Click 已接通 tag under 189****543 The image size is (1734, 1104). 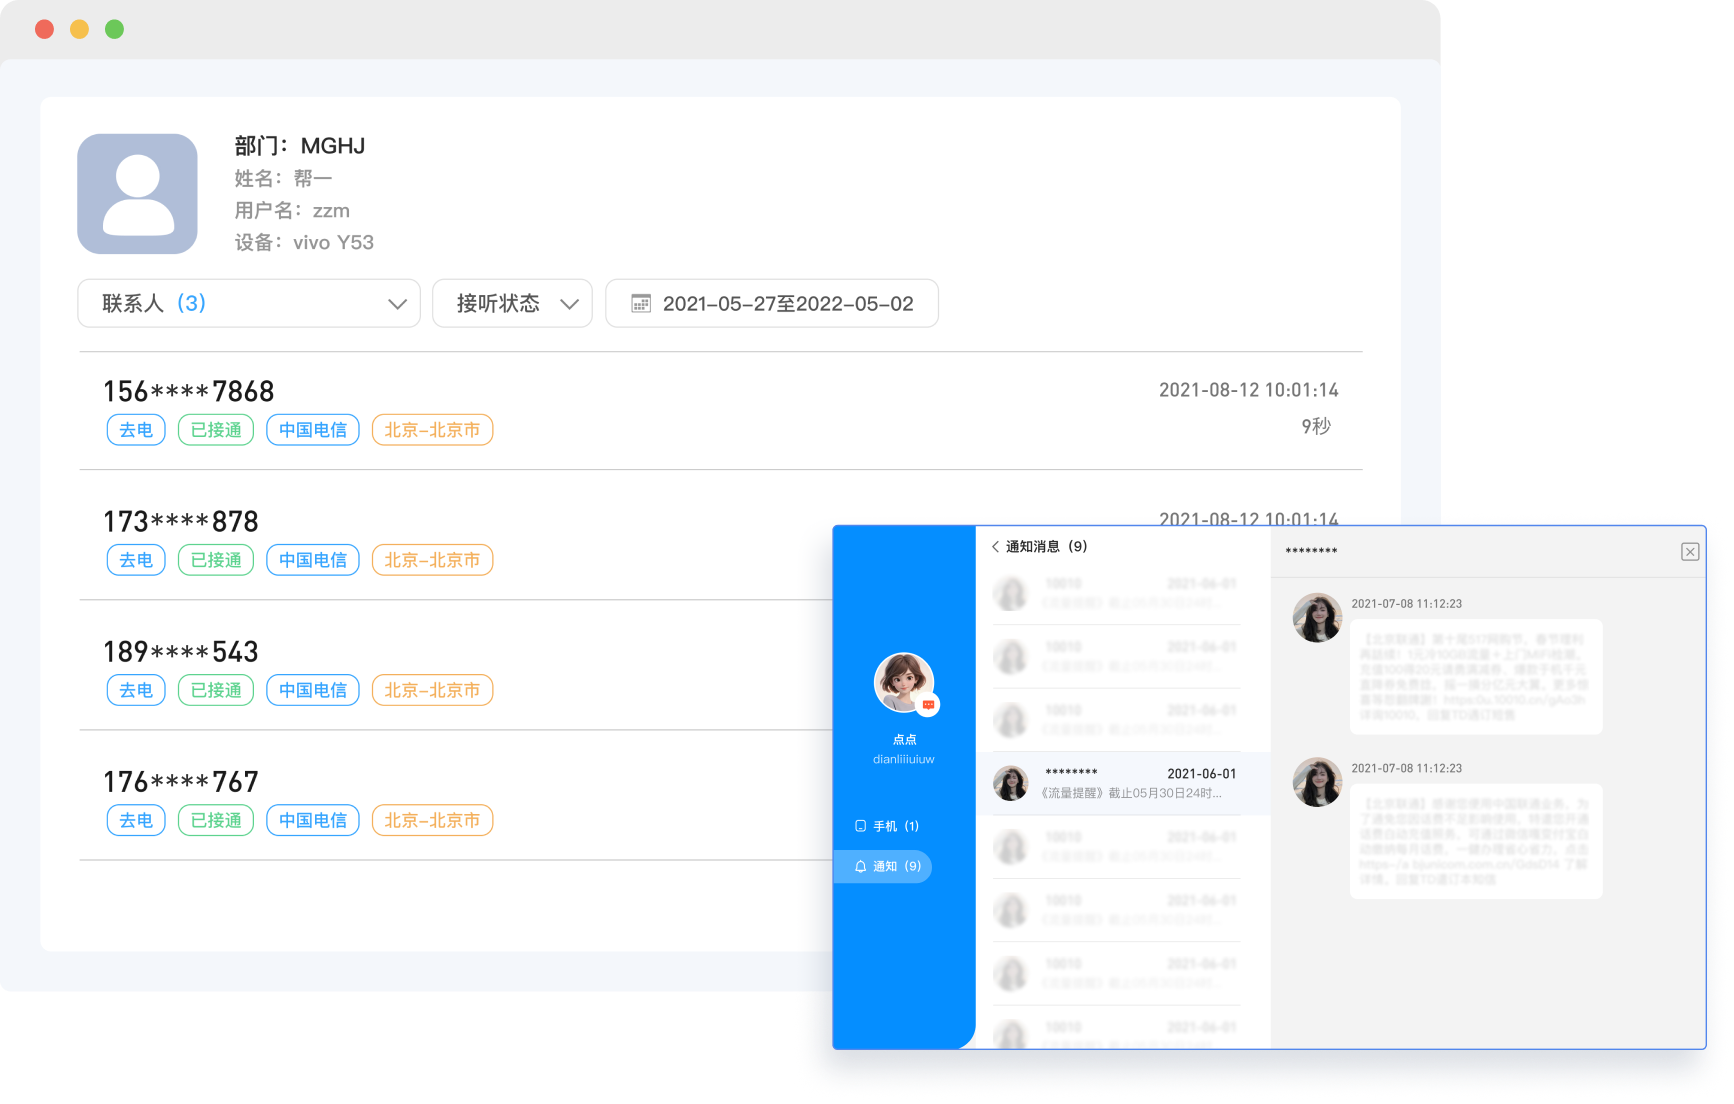[216, 690]
